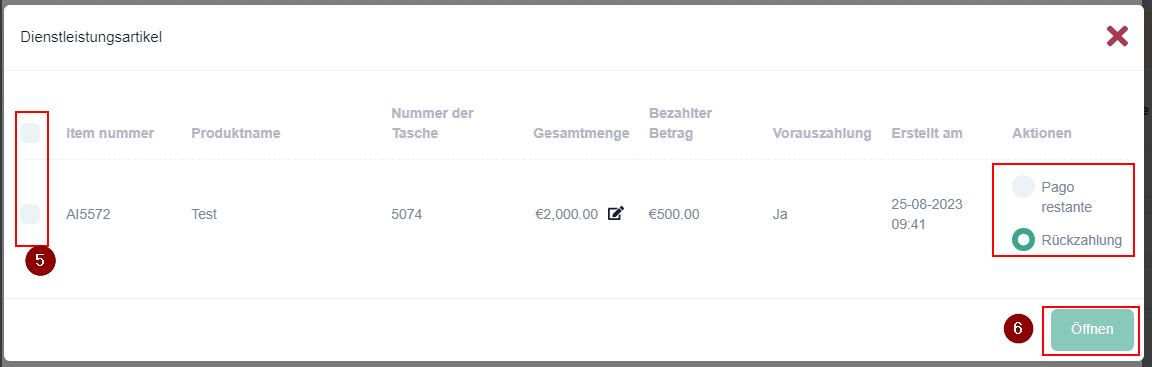
Task: Click the Bezahlter Betrag column header
Action: (681, 123)
